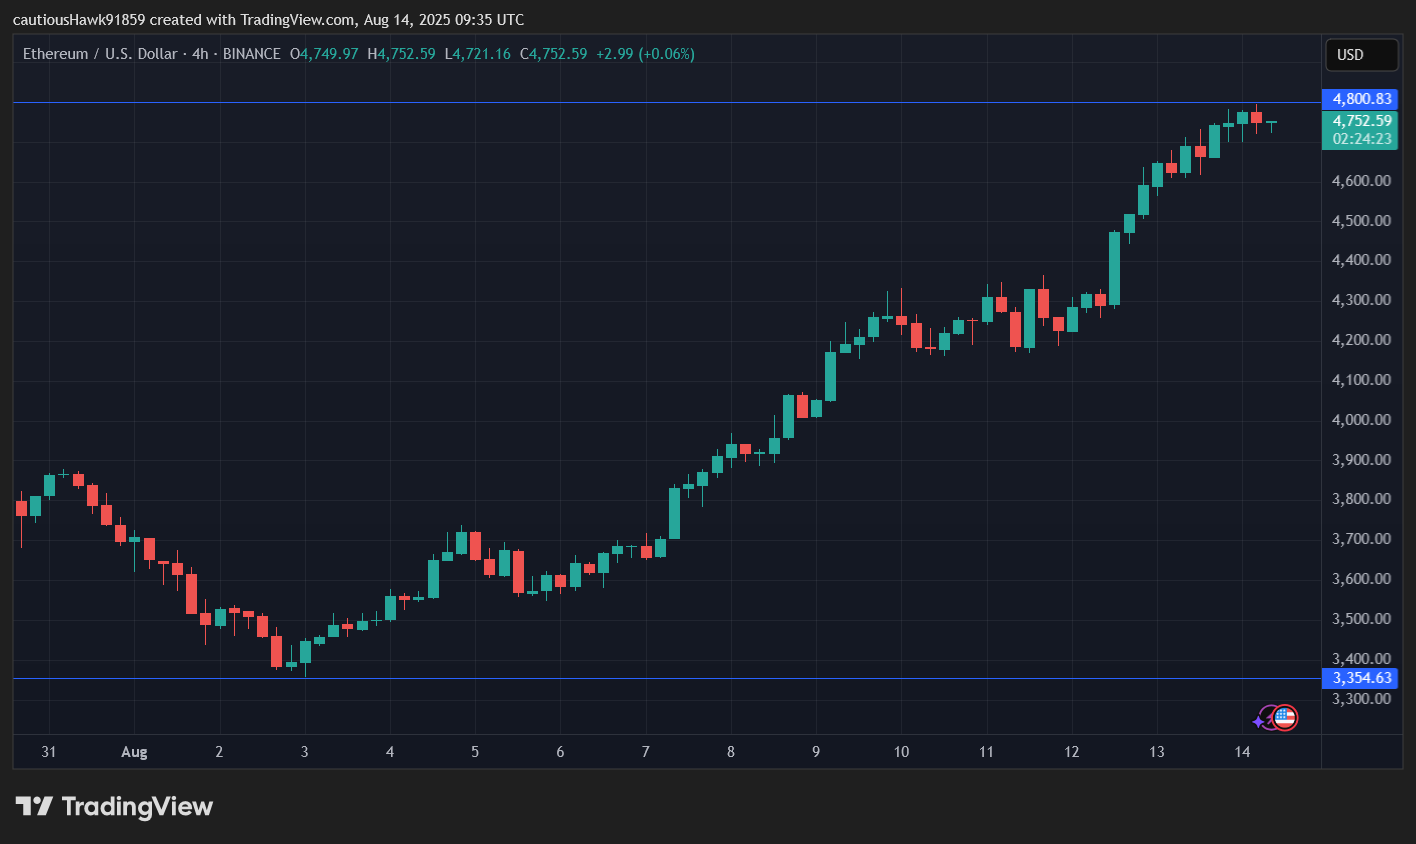The height and width of the screenshot is (844, 1416).
Task: Click the green countdown timer price label
Action: [1360, 139]
